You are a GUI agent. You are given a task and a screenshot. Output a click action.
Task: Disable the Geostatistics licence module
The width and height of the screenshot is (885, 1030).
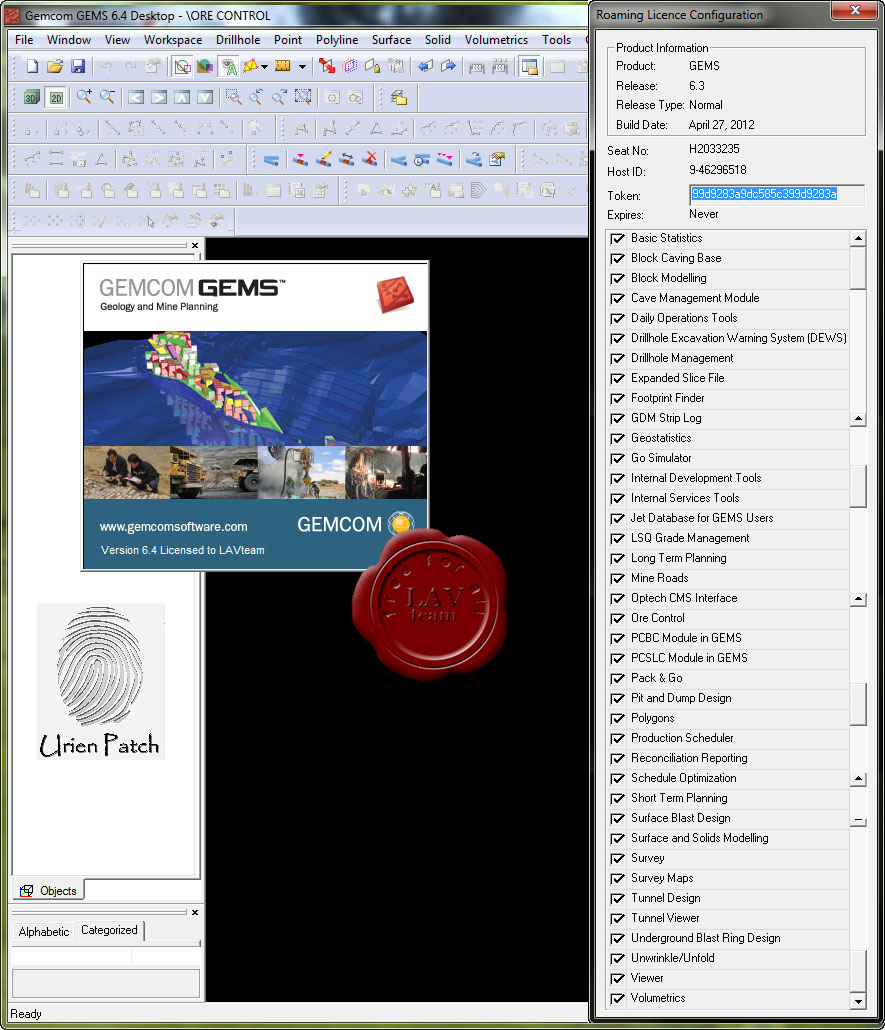(x=617, y=439)
